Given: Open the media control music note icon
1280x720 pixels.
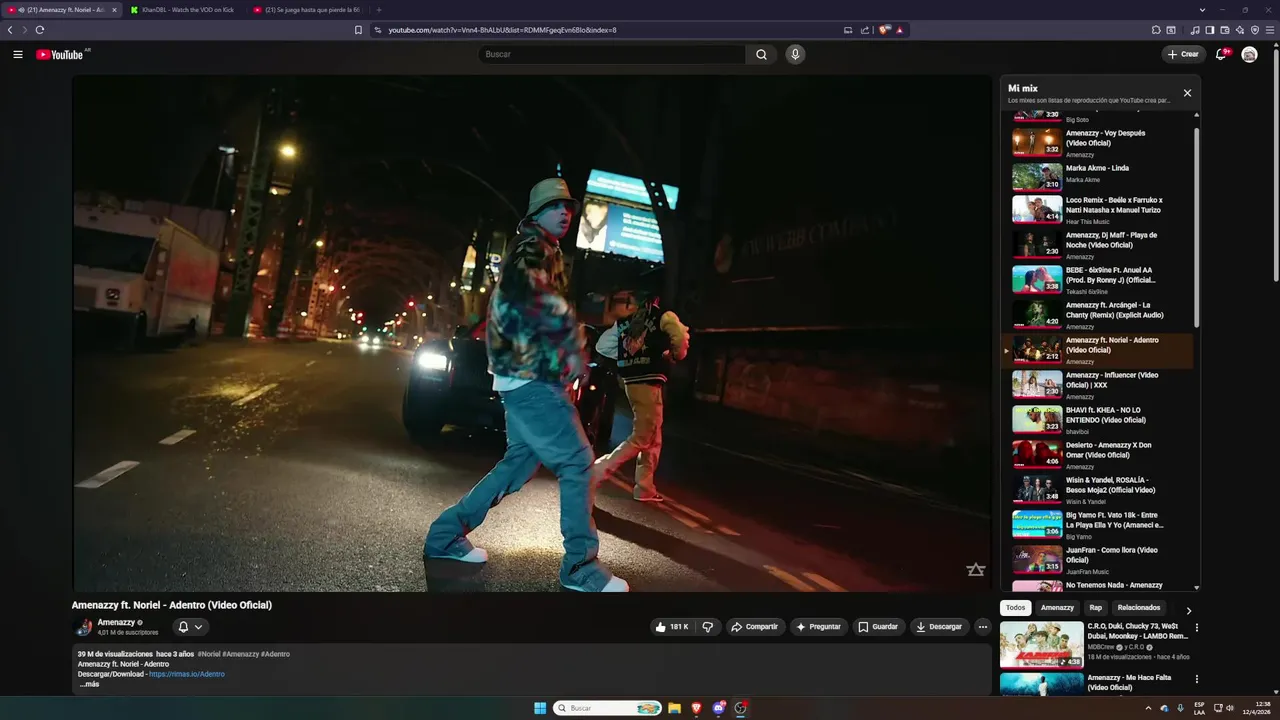Looking at the screenshot, I should pyautogui.click(x=1194, y=30).
